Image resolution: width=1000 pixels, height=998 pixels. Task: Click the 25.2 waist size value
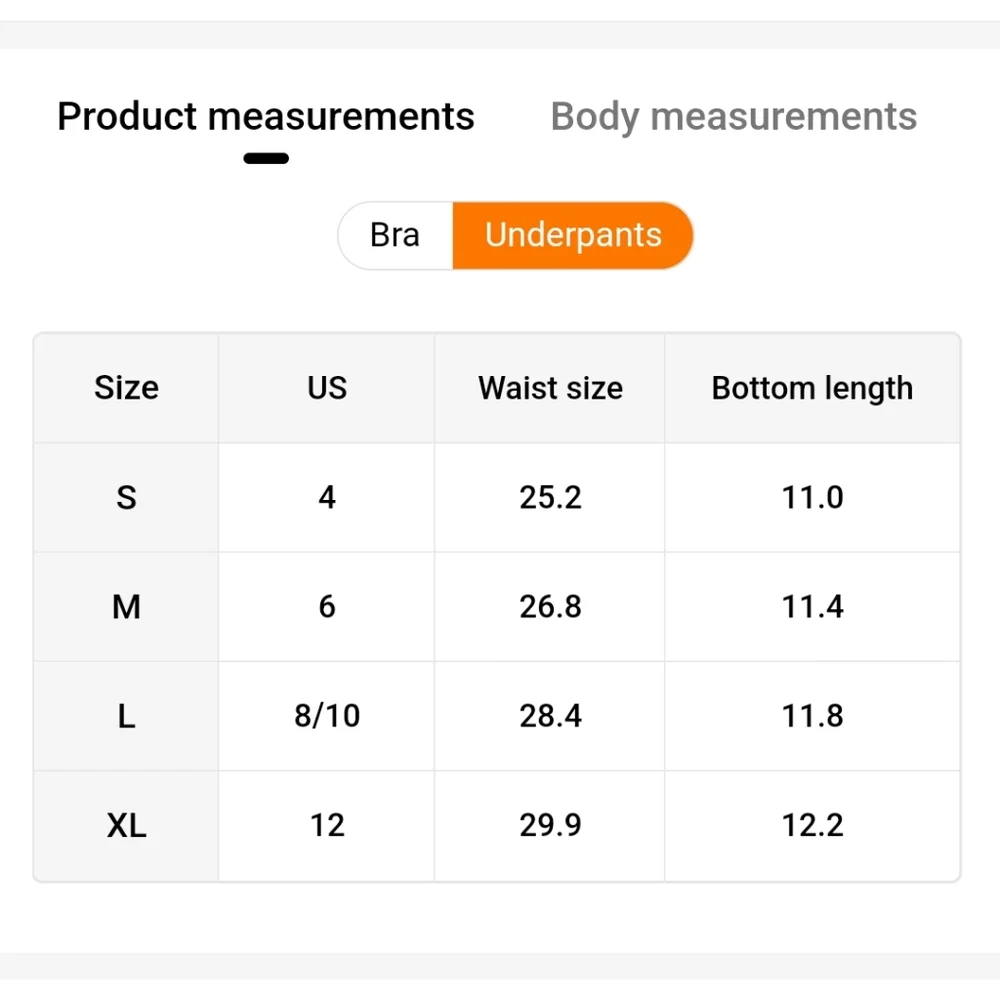550,497
